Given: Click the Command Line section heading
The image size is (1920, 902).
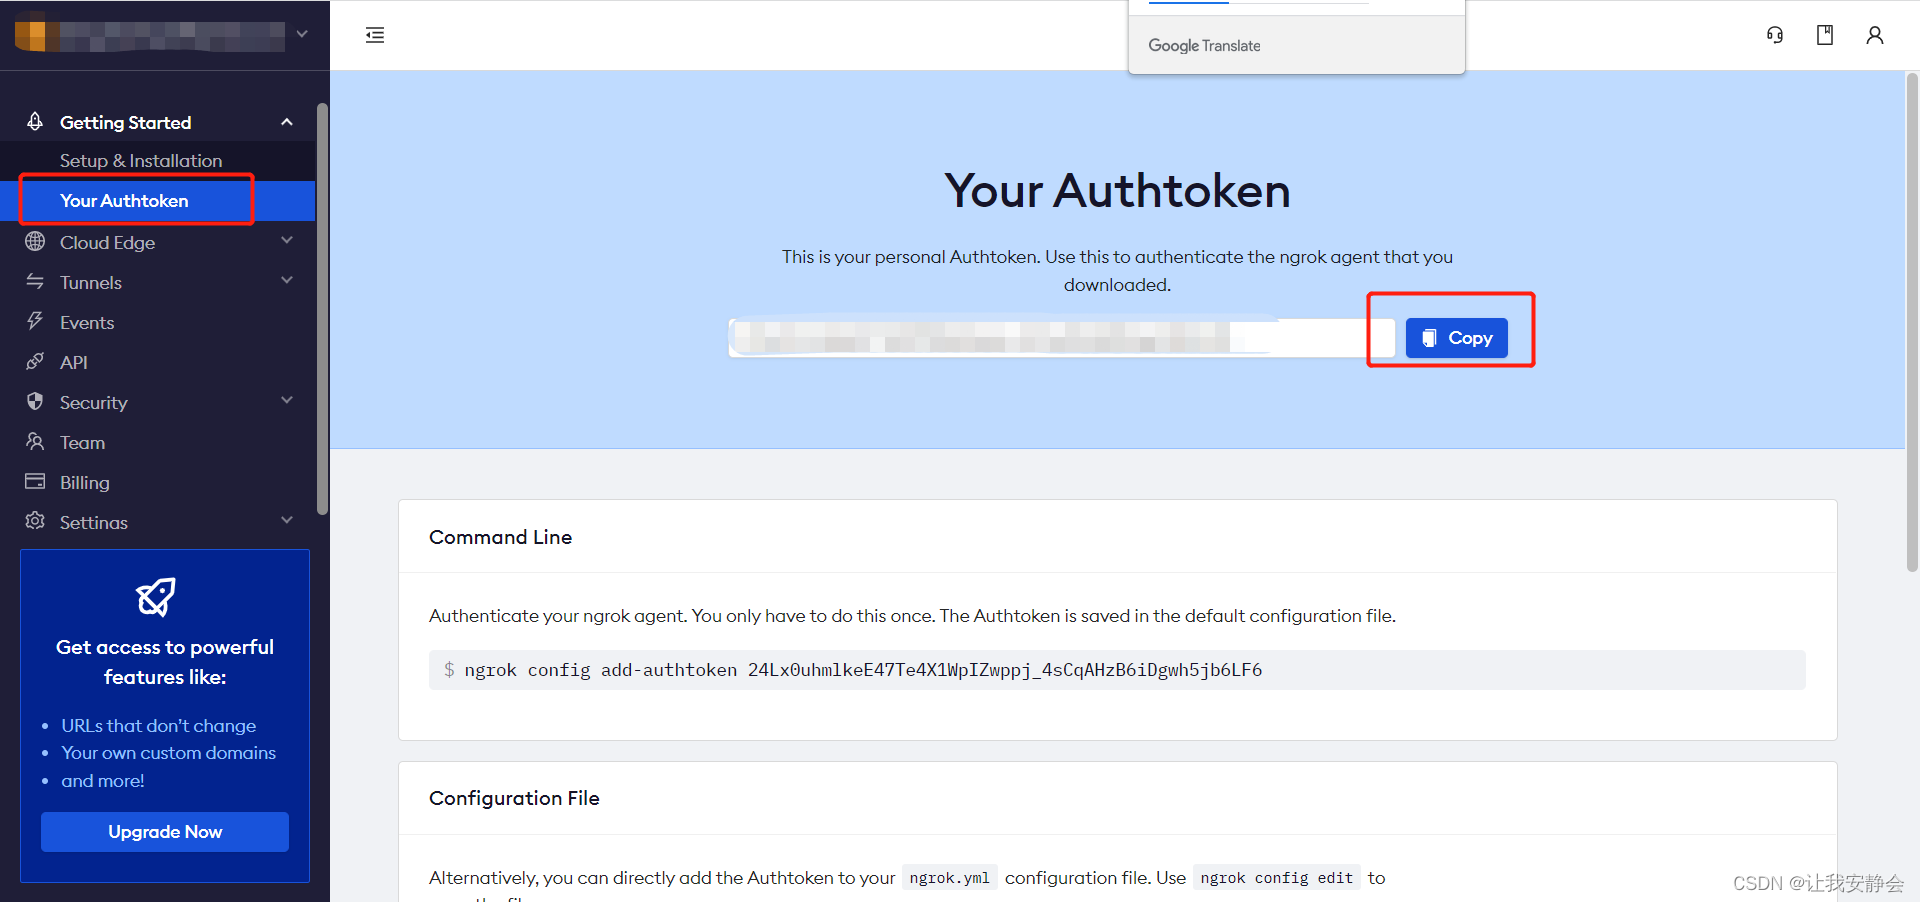Looking at the screenshot, I should (x=500, y=537).
